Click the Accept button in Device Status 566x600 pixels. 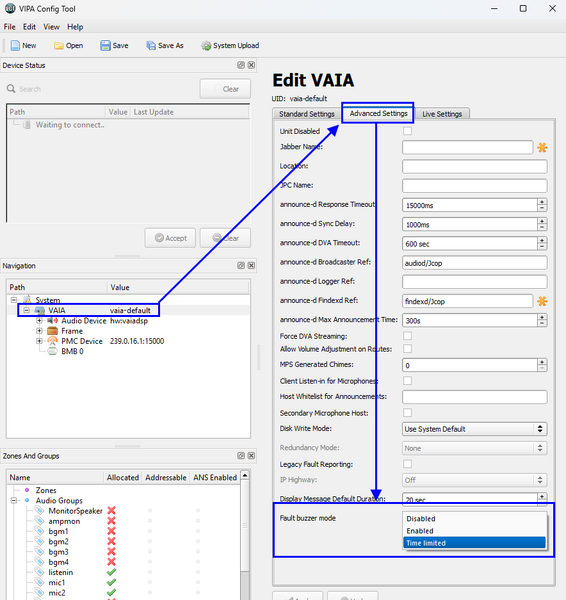pyautogui.click(x=170, y=238)
